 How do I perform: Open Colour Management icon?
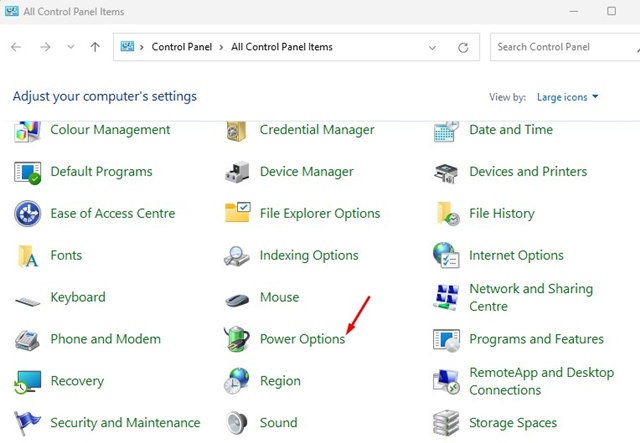[x=27, y=131]
